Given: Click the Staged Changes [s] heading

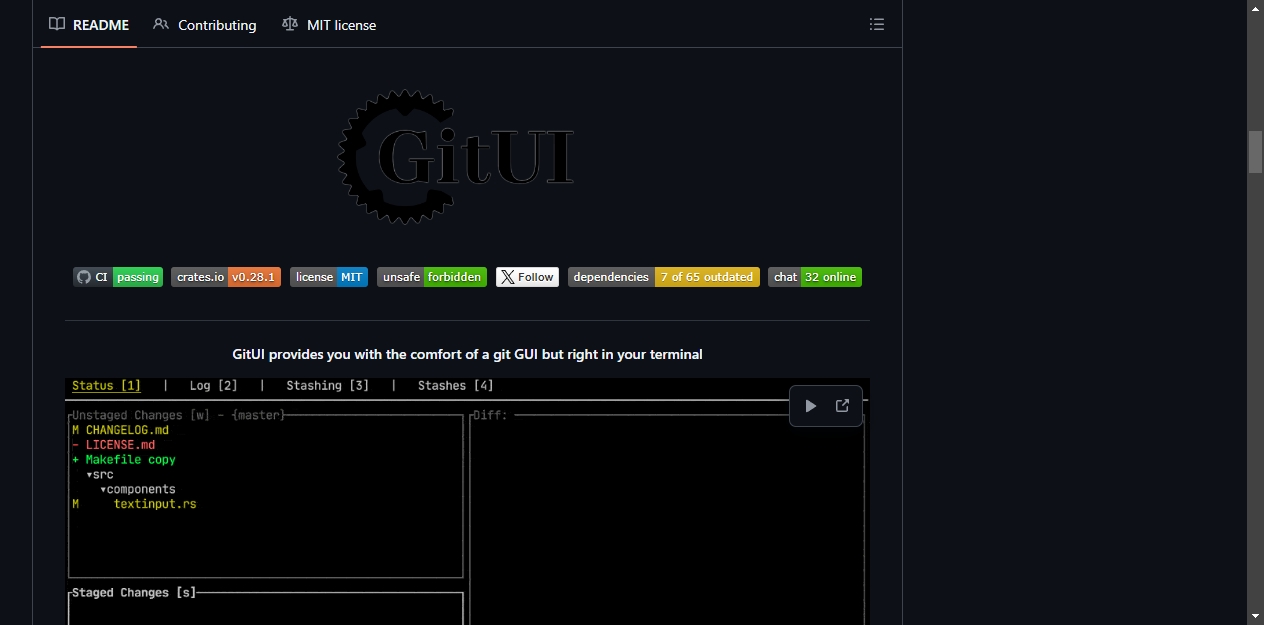Looking at the screenshot, I should (x=134, y=593).
